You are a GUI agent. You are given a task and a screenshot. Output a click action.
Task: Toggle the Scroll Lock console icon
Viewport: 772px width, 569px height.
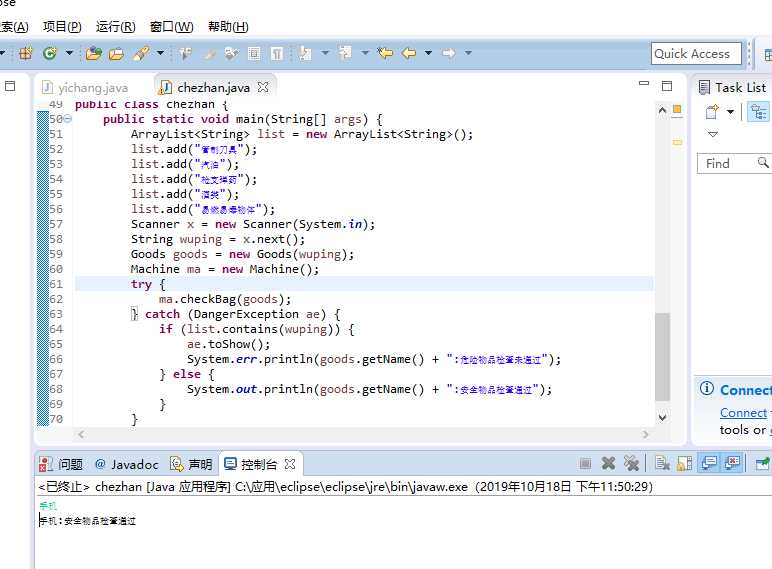[x=685, y=463]
